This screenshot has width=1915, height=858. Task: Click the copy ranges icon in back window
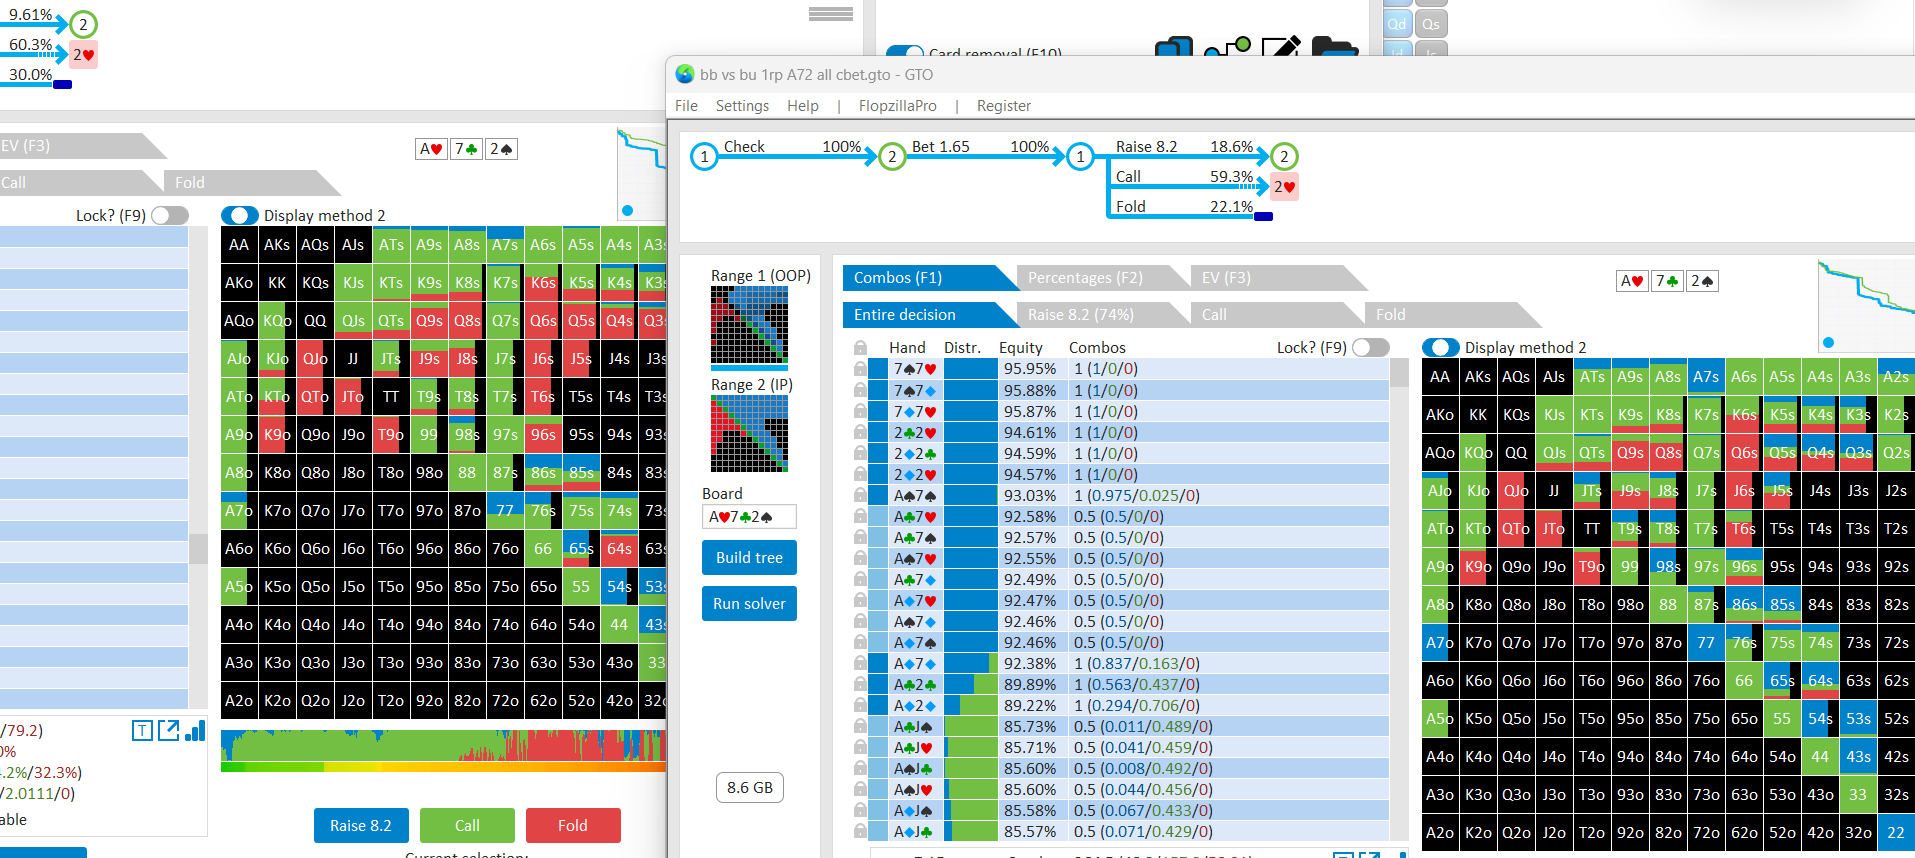[x=1174, y=46]
